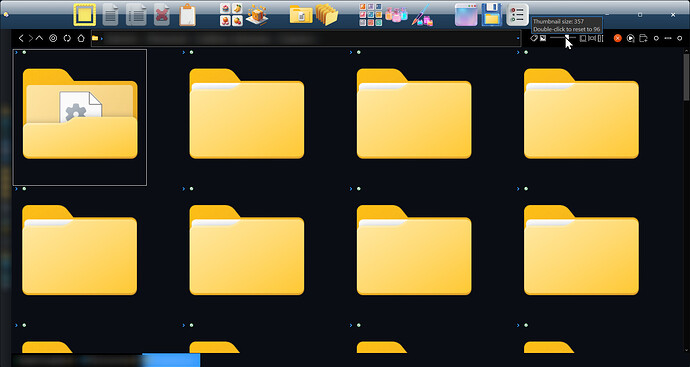Click the yellow folder icon in address bar
Viewport: 690px width, 367px height.
95,38
